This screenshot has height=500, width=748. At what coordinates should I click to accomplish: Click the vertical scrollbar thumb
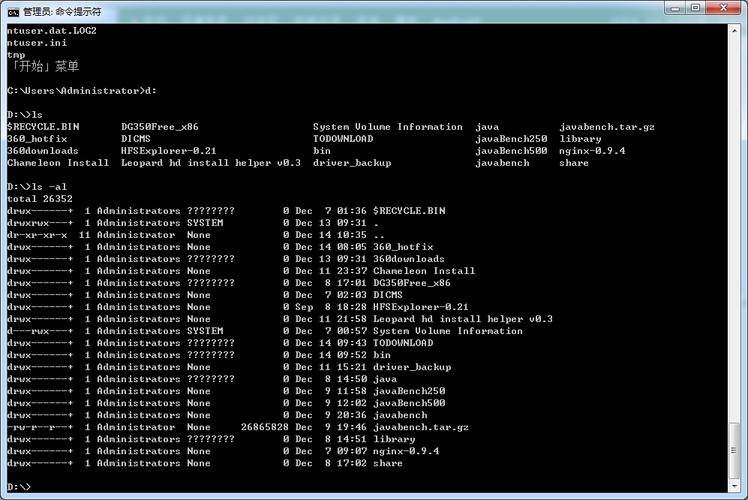pos(734,450)
